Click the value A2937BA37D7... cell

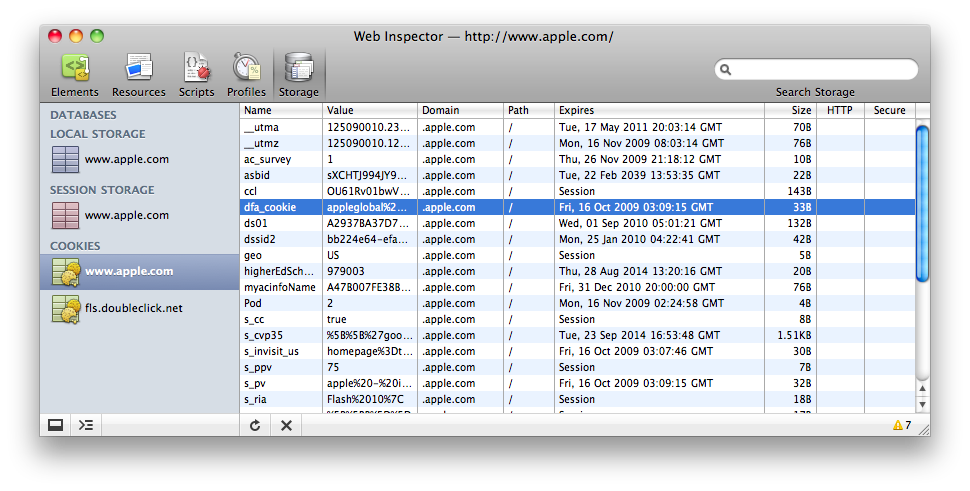tap(370, 223)
